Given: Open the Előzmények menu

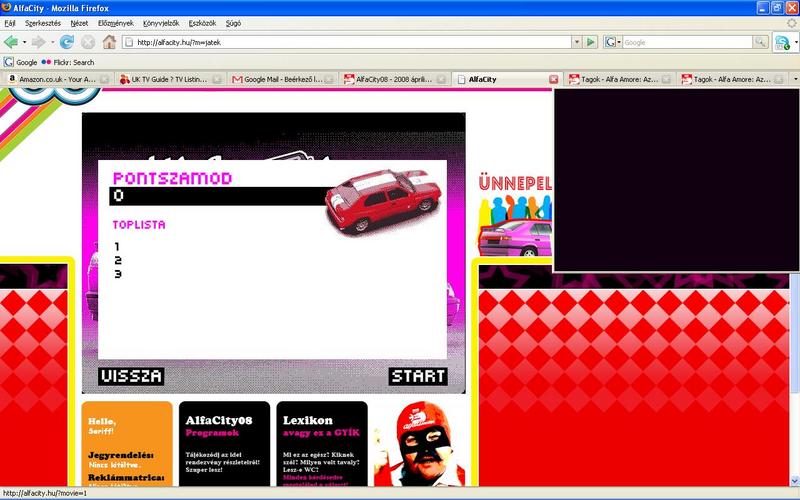Looking at the screenshot, I should pyautogui.click(x=116, y=23).
